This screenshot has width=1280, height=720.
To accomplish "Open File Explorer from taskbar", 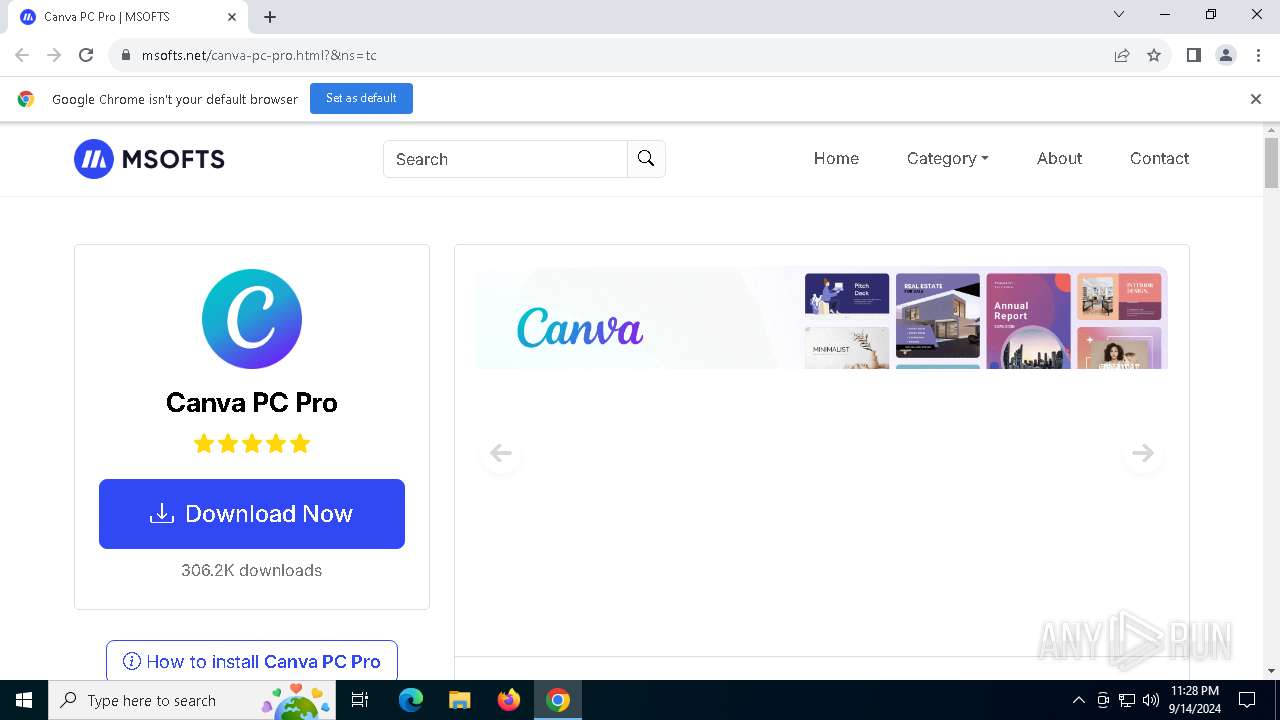I will 459,700.
